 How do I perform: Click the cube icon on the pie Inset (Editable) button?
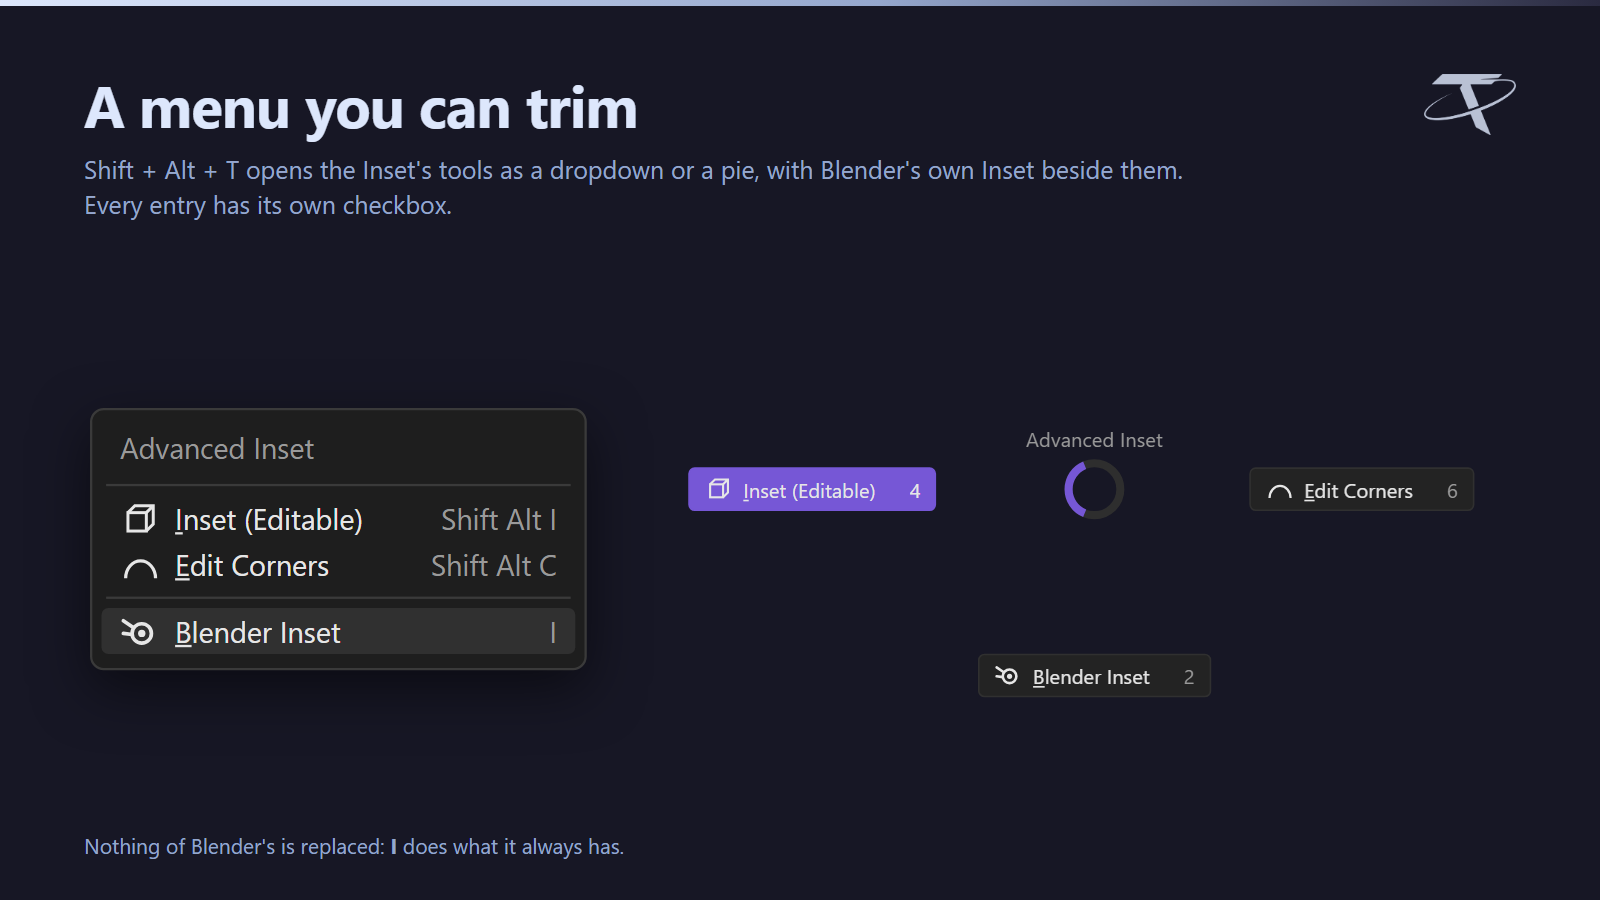coord(719,489)
